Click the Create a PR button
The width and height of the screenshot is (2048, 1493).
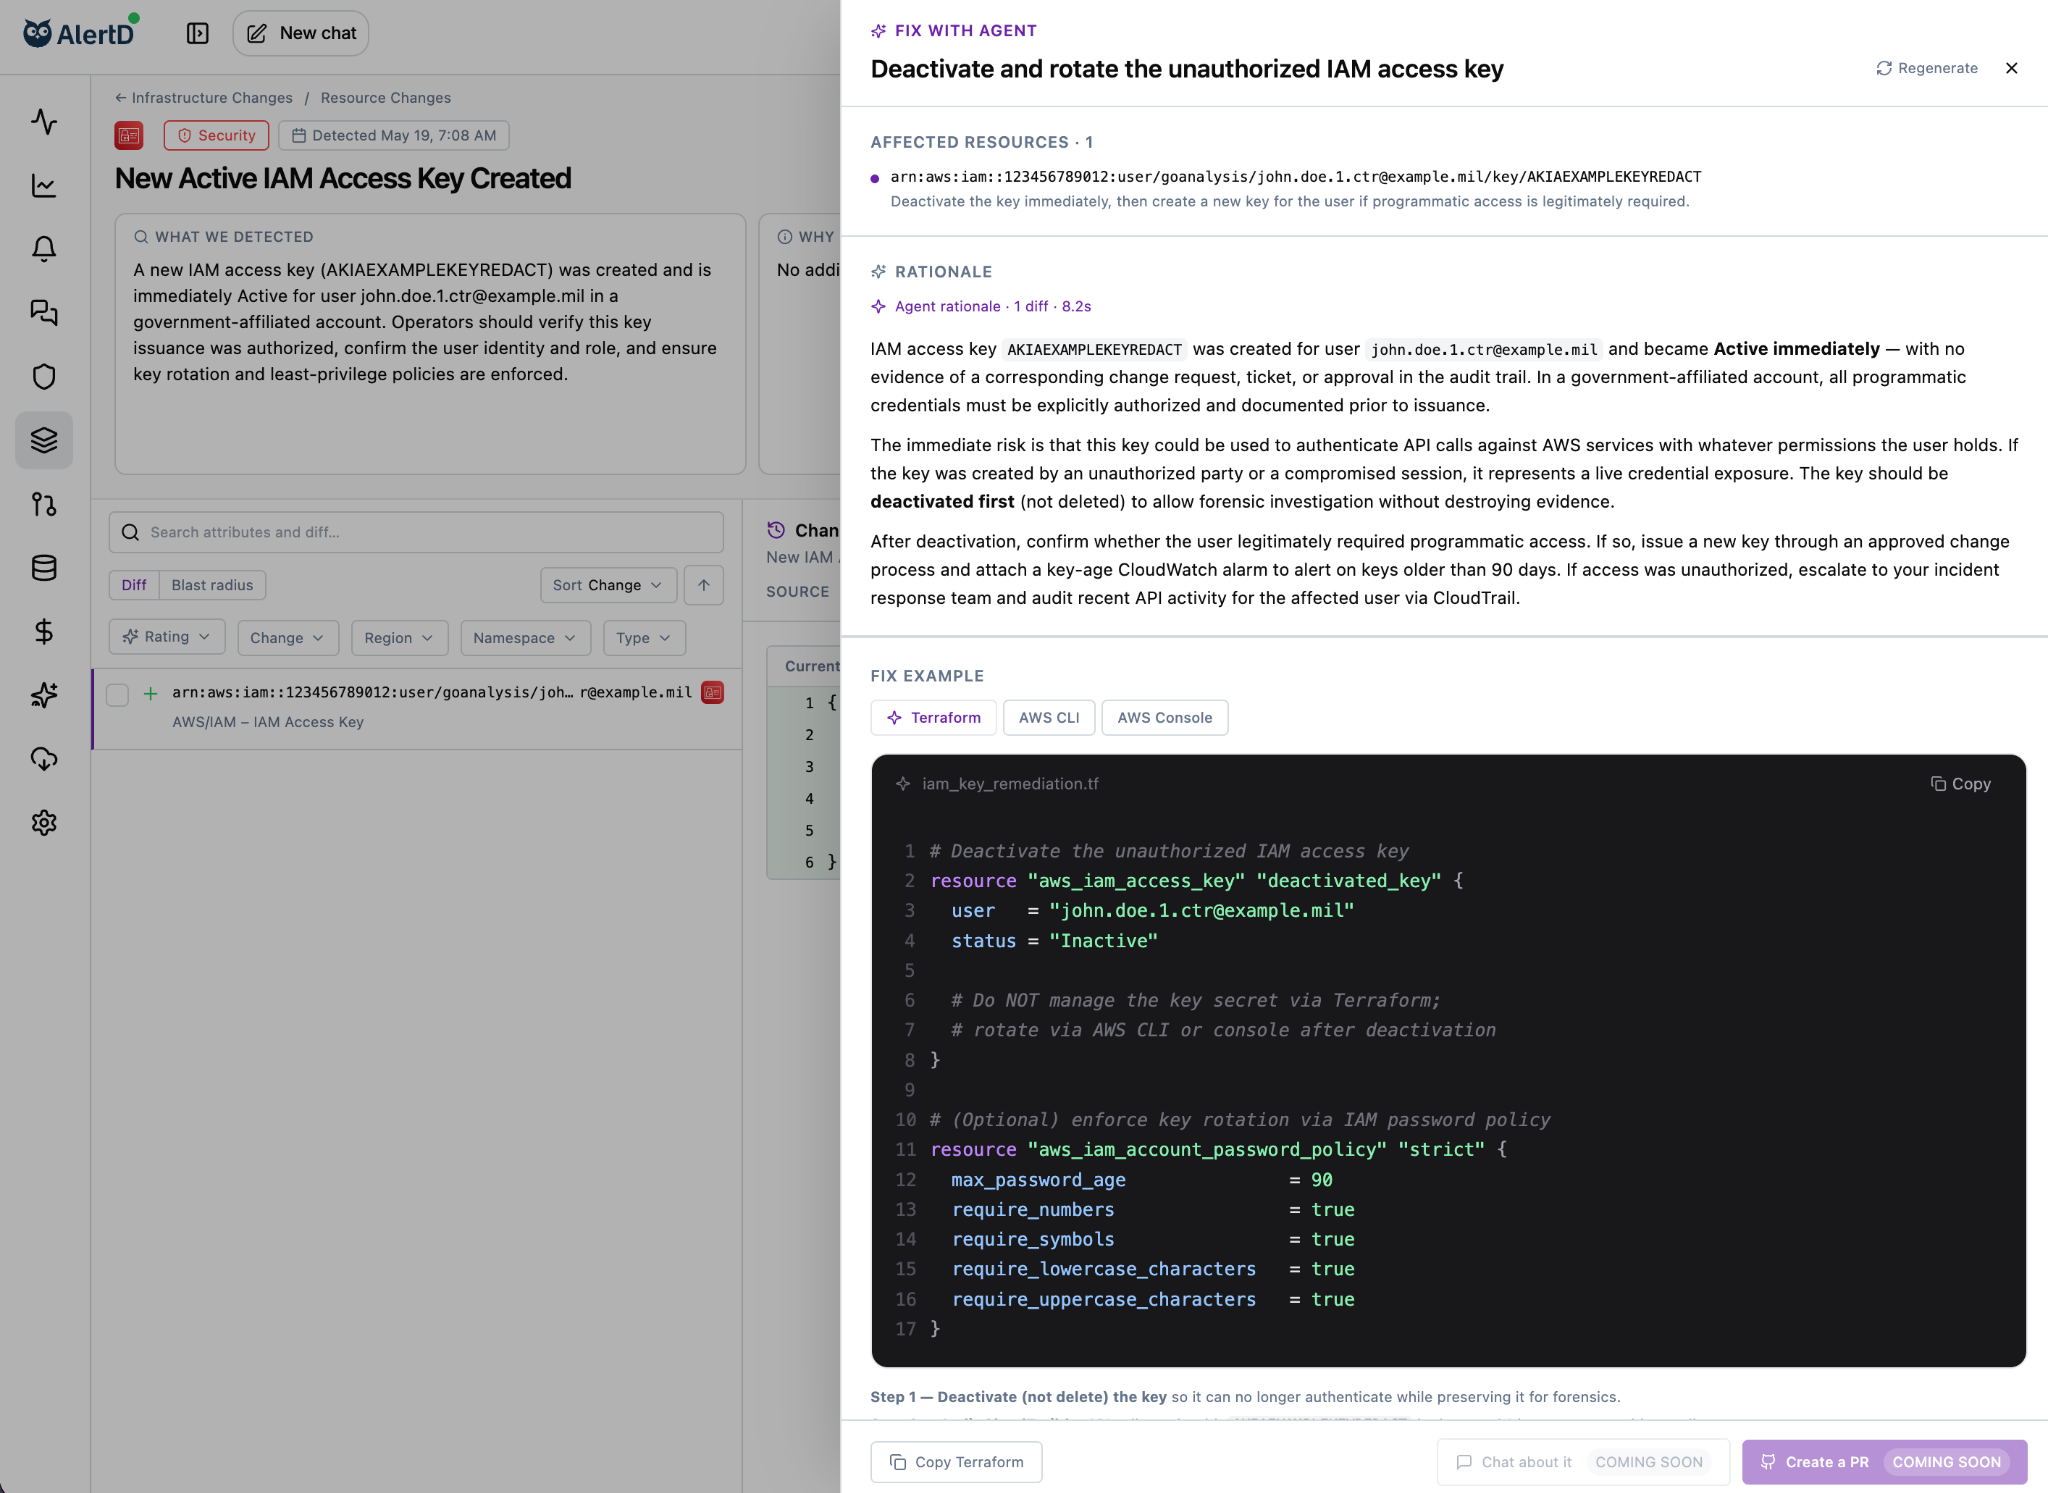(1884, 1462)
